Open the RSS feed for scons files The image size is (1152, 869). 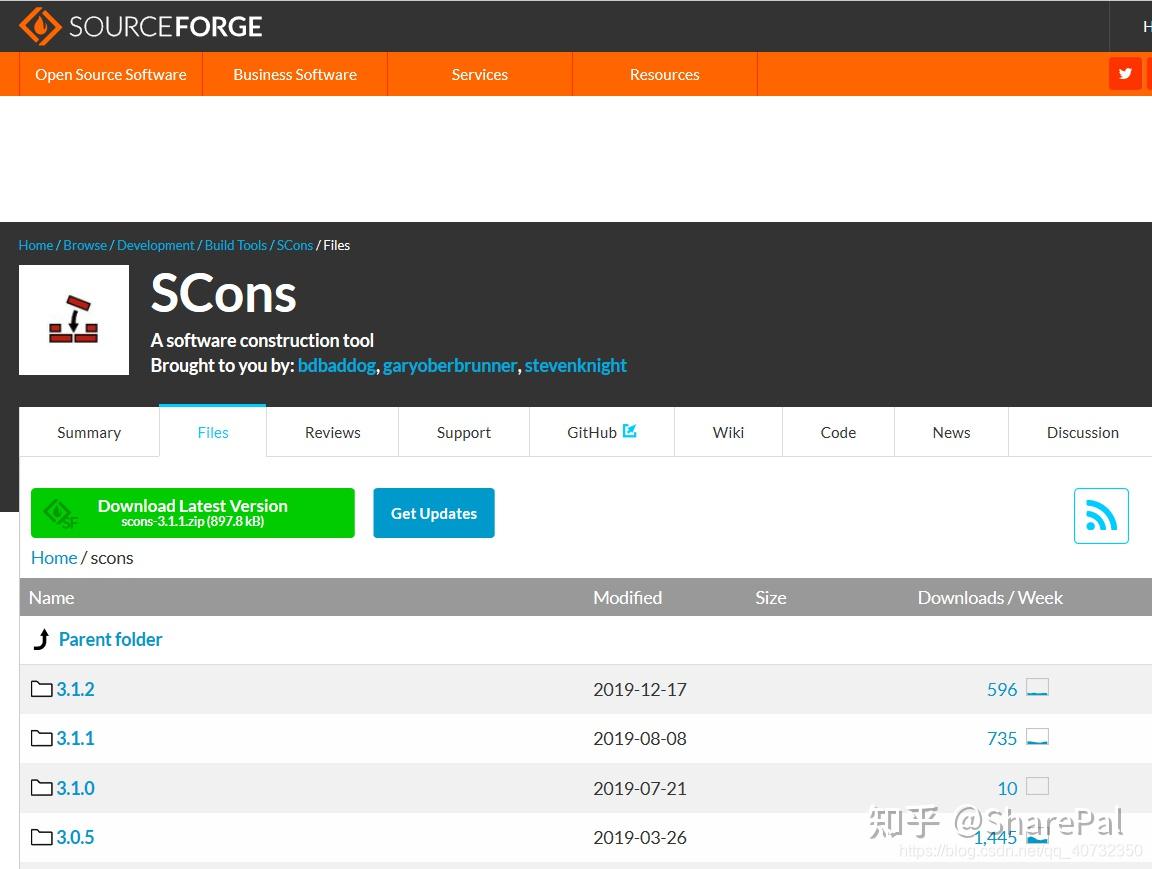tap(1101, 515)
